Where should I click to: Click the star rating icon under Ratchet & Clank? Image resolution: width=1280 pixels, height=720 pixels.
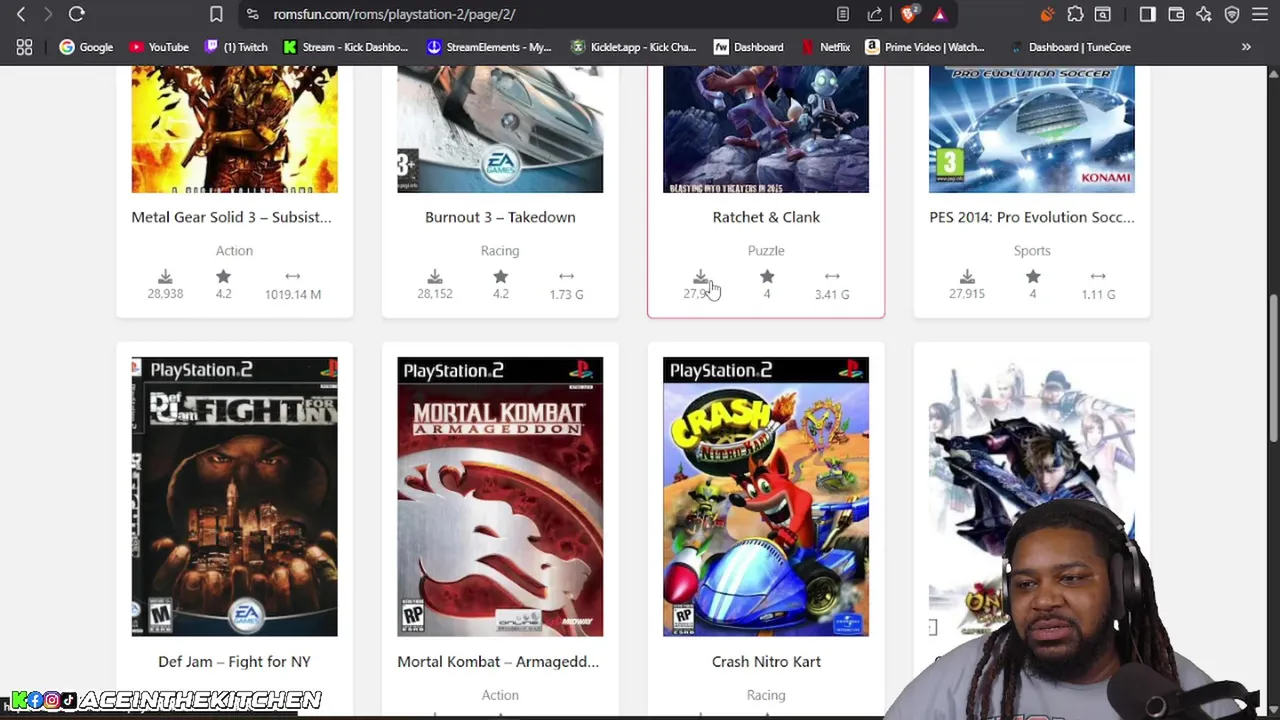point(767,277)
